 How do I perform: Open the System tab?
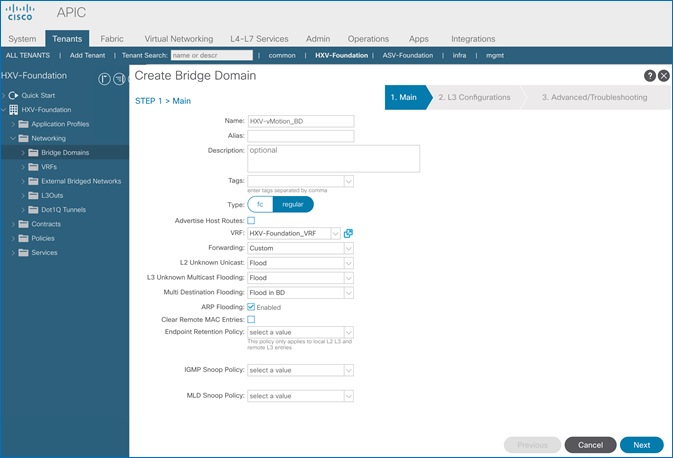click(x=22, y=39)
